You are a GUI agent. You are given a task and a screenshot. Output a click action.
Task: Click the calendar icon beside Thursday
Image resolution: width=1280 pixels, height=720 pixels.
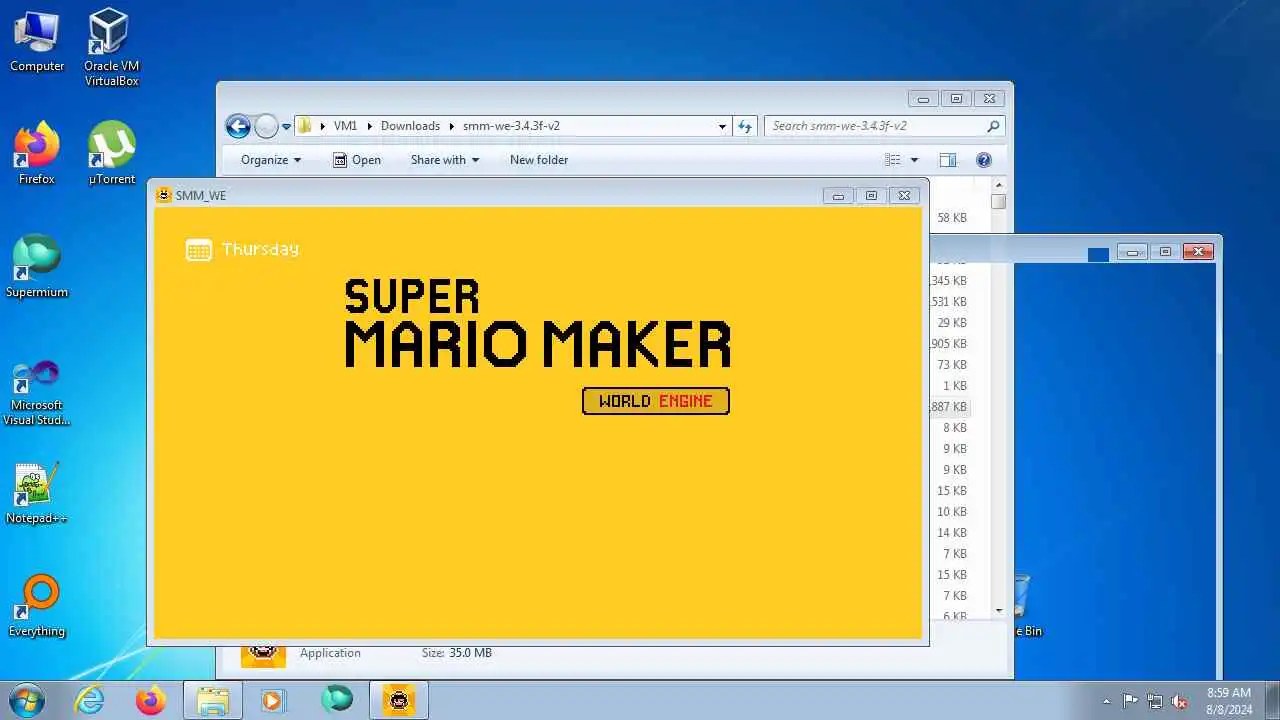(199, 249)
